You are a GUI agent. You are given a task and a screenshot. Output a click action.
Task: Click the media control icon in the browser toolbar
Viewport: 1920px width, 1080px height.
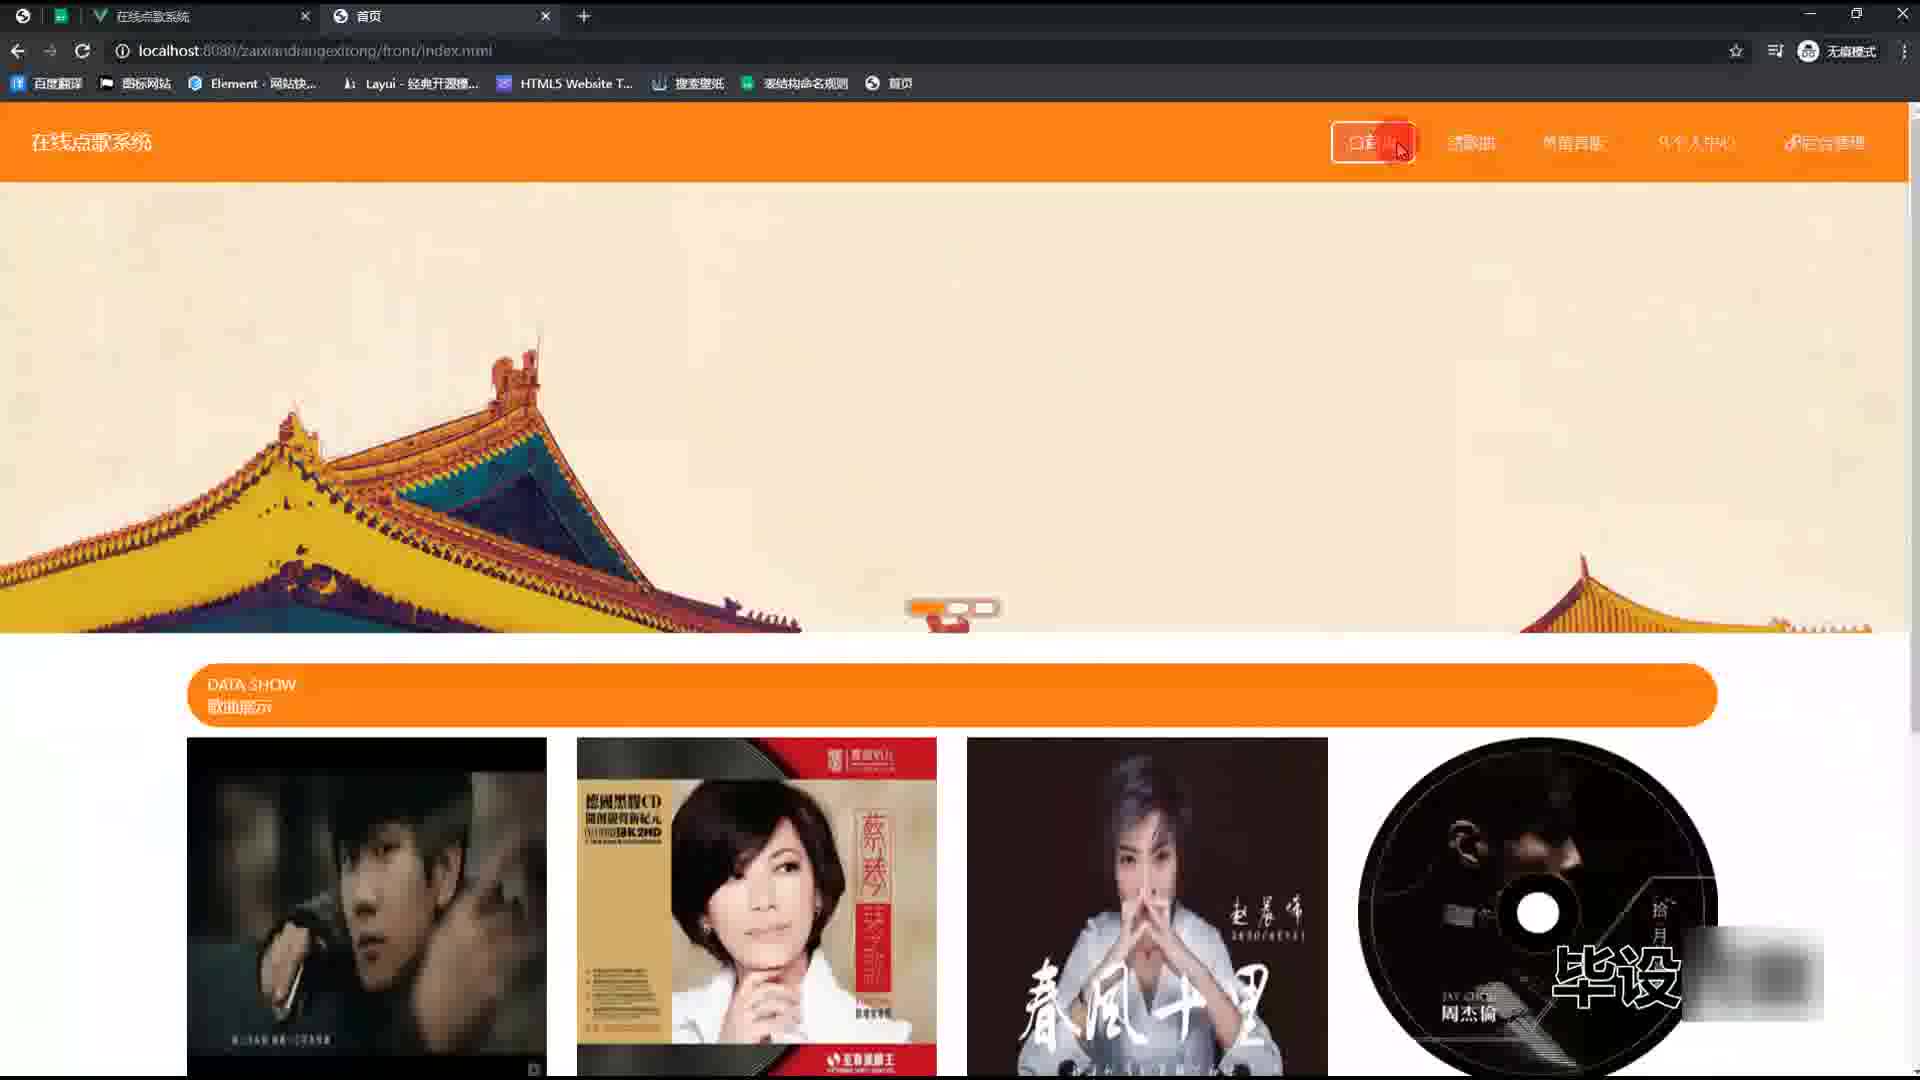pyautogui.click(x=1775, y=51)
